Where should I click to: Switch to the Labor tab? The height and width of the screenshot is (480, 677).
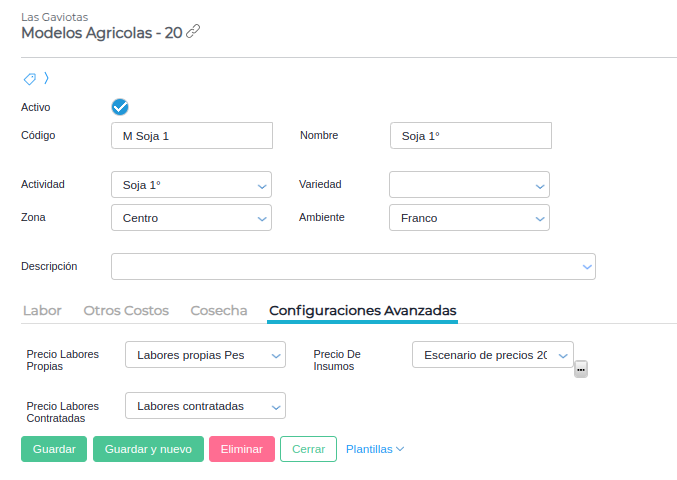coord(42,311)
